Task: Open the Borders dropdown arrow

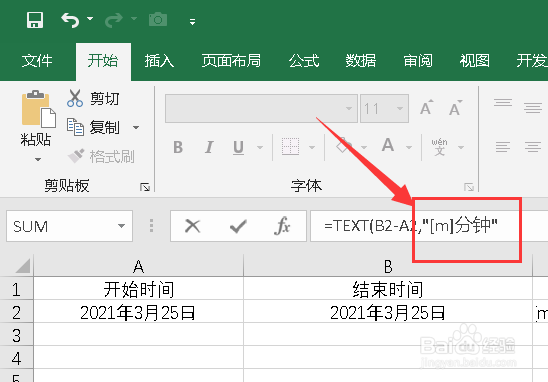Action: point(312,147)
